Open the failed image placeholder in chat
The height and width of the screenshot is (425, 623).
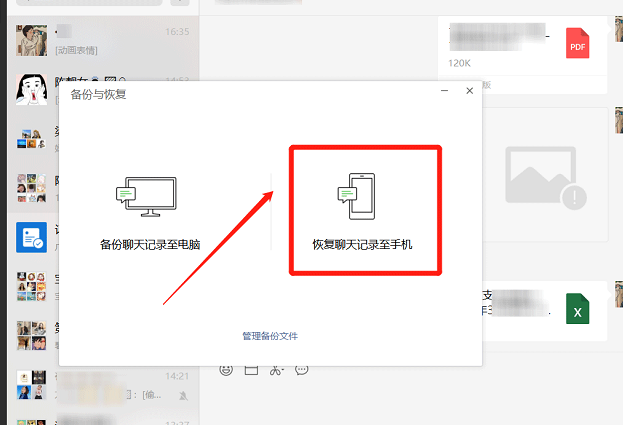(x=545, y=175)
